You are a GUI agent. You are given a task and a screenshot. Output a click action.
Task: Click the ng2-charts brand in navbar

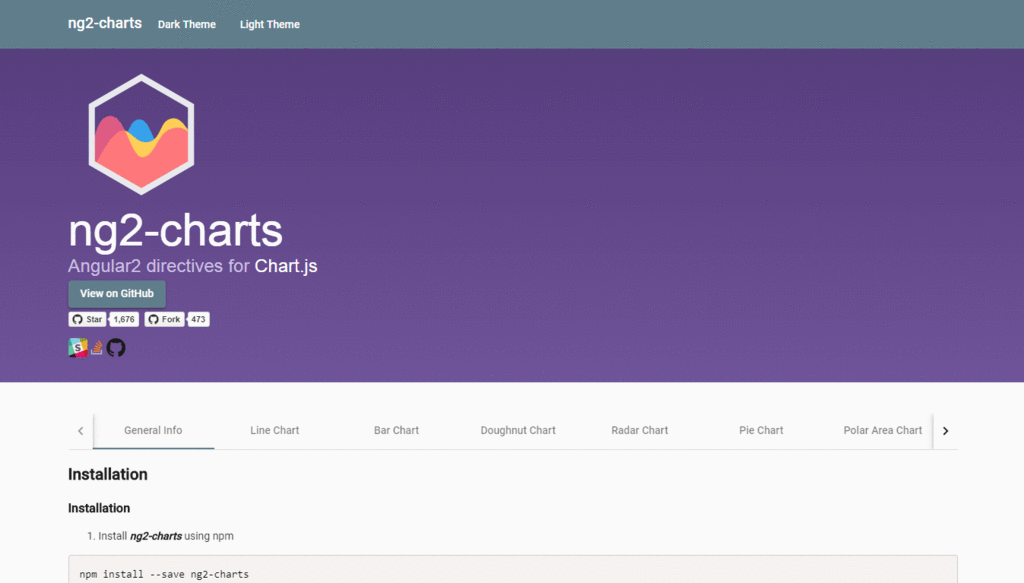click(x=104, y=23)
